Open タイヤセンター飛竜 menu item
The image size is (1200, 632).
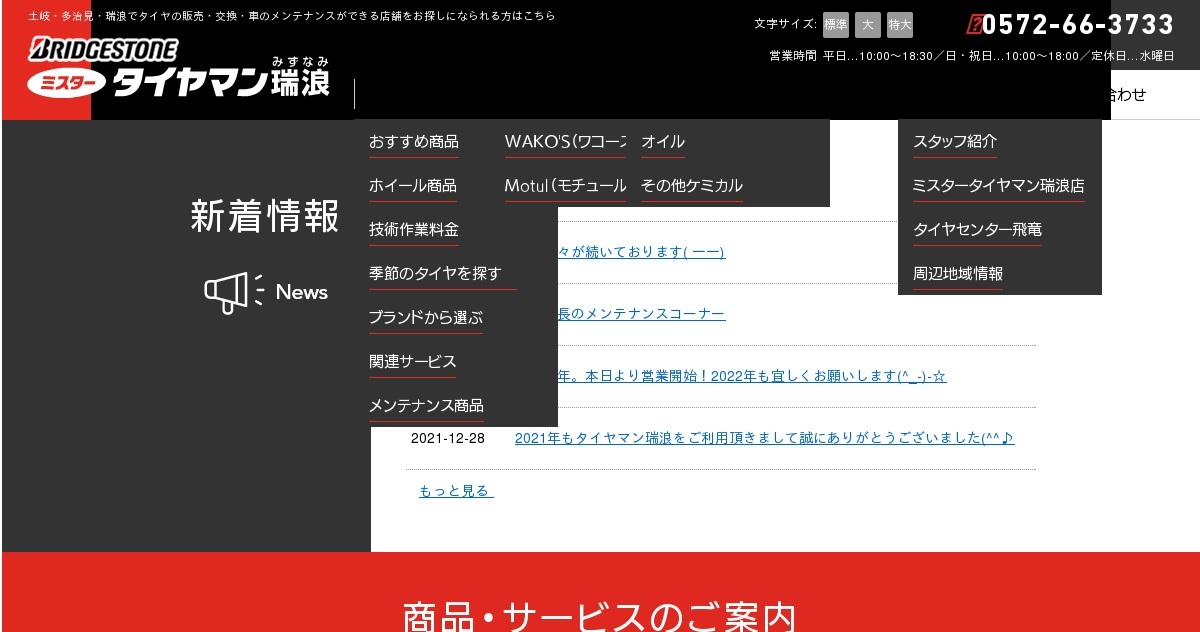tap(977, 230)
